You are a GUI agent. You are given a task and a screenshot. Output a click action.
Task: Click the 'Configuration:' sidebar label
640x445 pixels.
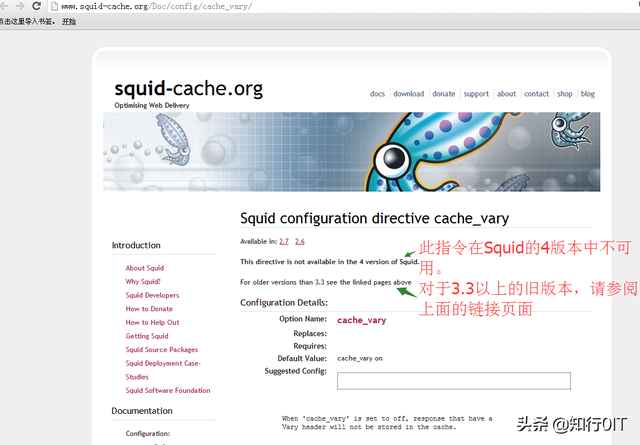pyautogui.click(x=148, y=434)
